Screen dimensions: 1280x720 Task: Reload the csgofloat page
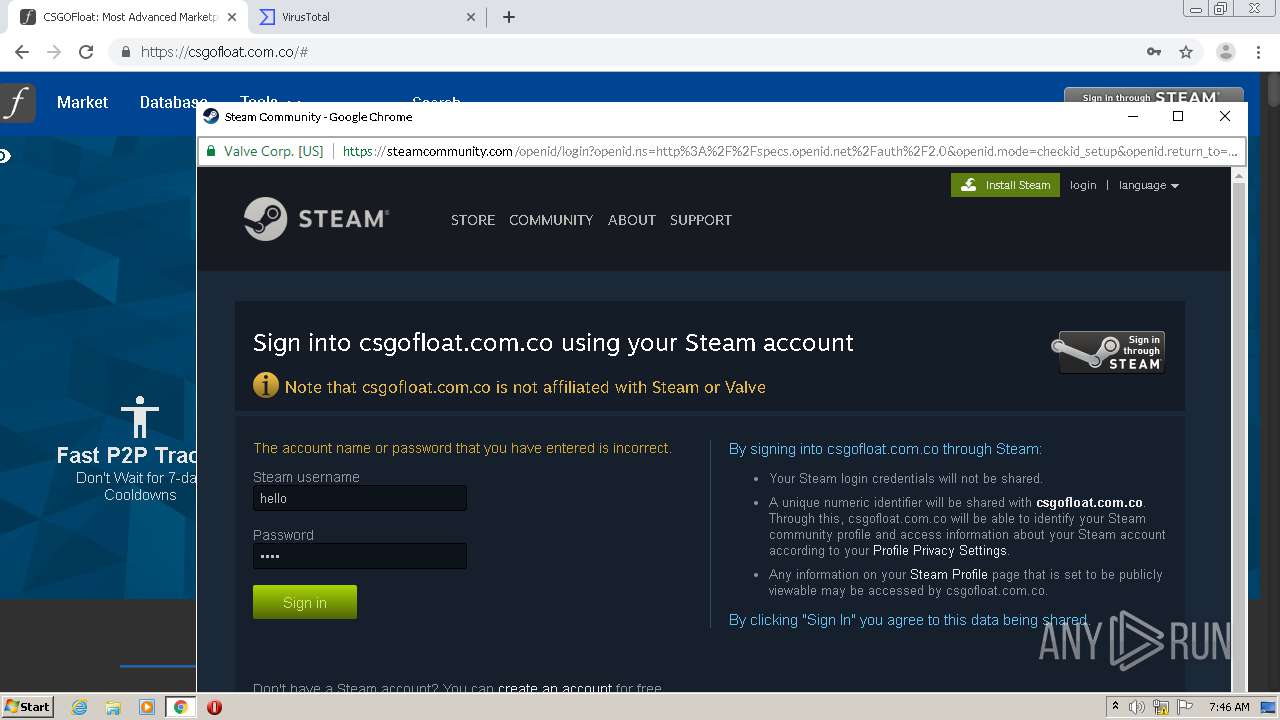point(86,52)
